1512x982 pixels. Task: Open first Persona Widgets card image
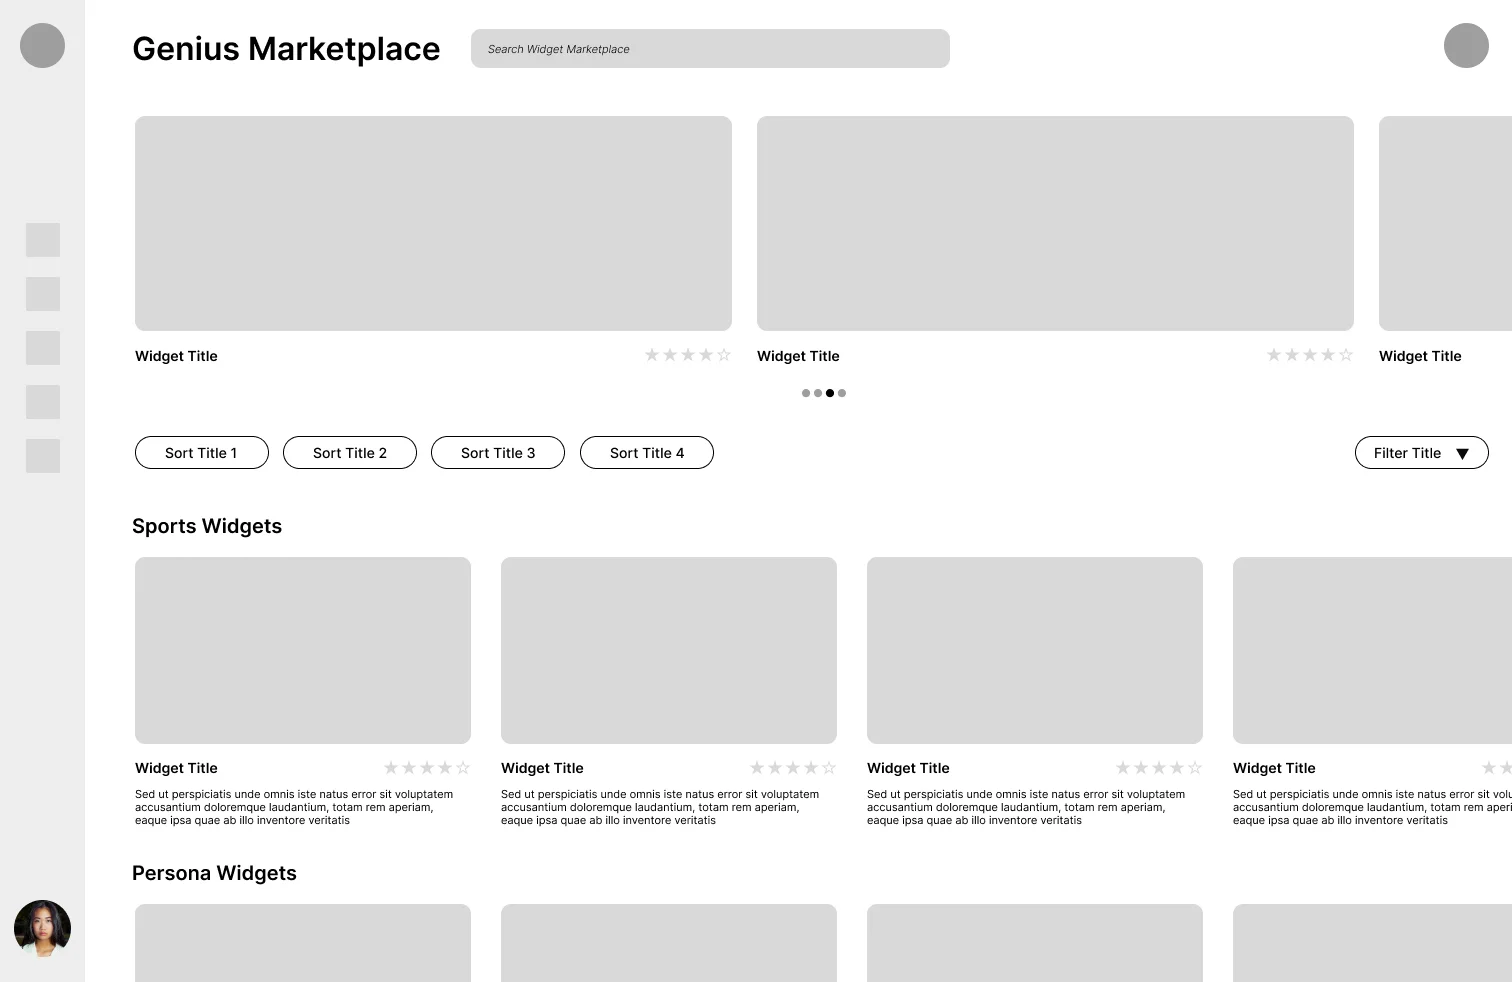coord(303,943)
